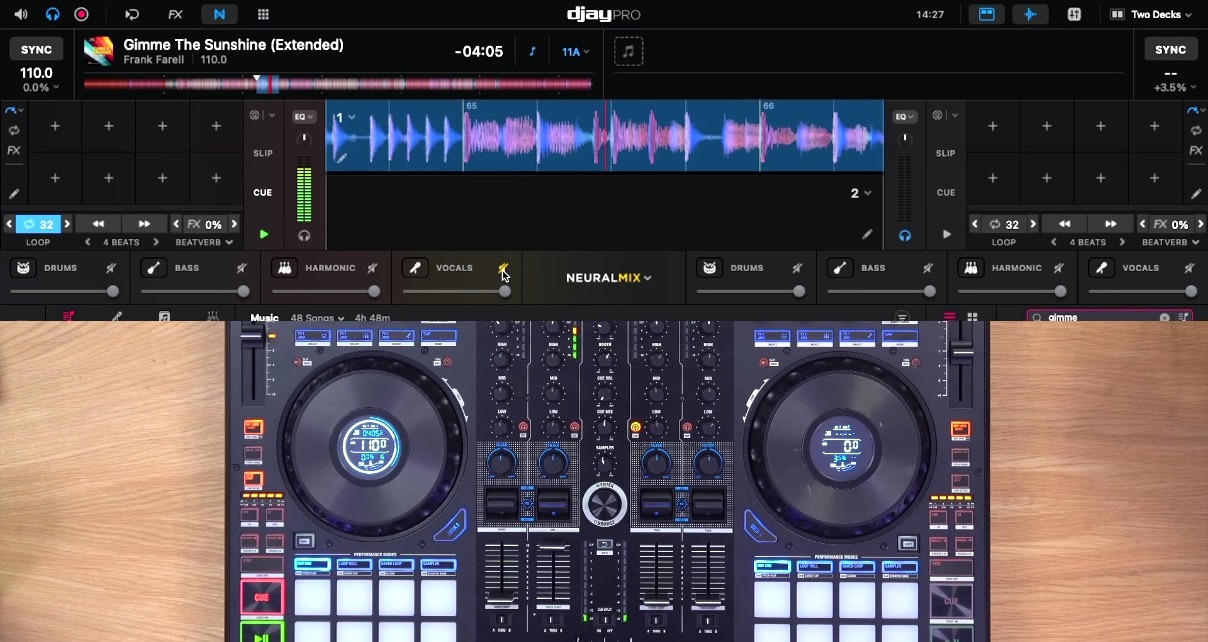This screenshot has height=642, width=1208.
Task: Click the right deck skip backward button
Action: click(1064, 224)
